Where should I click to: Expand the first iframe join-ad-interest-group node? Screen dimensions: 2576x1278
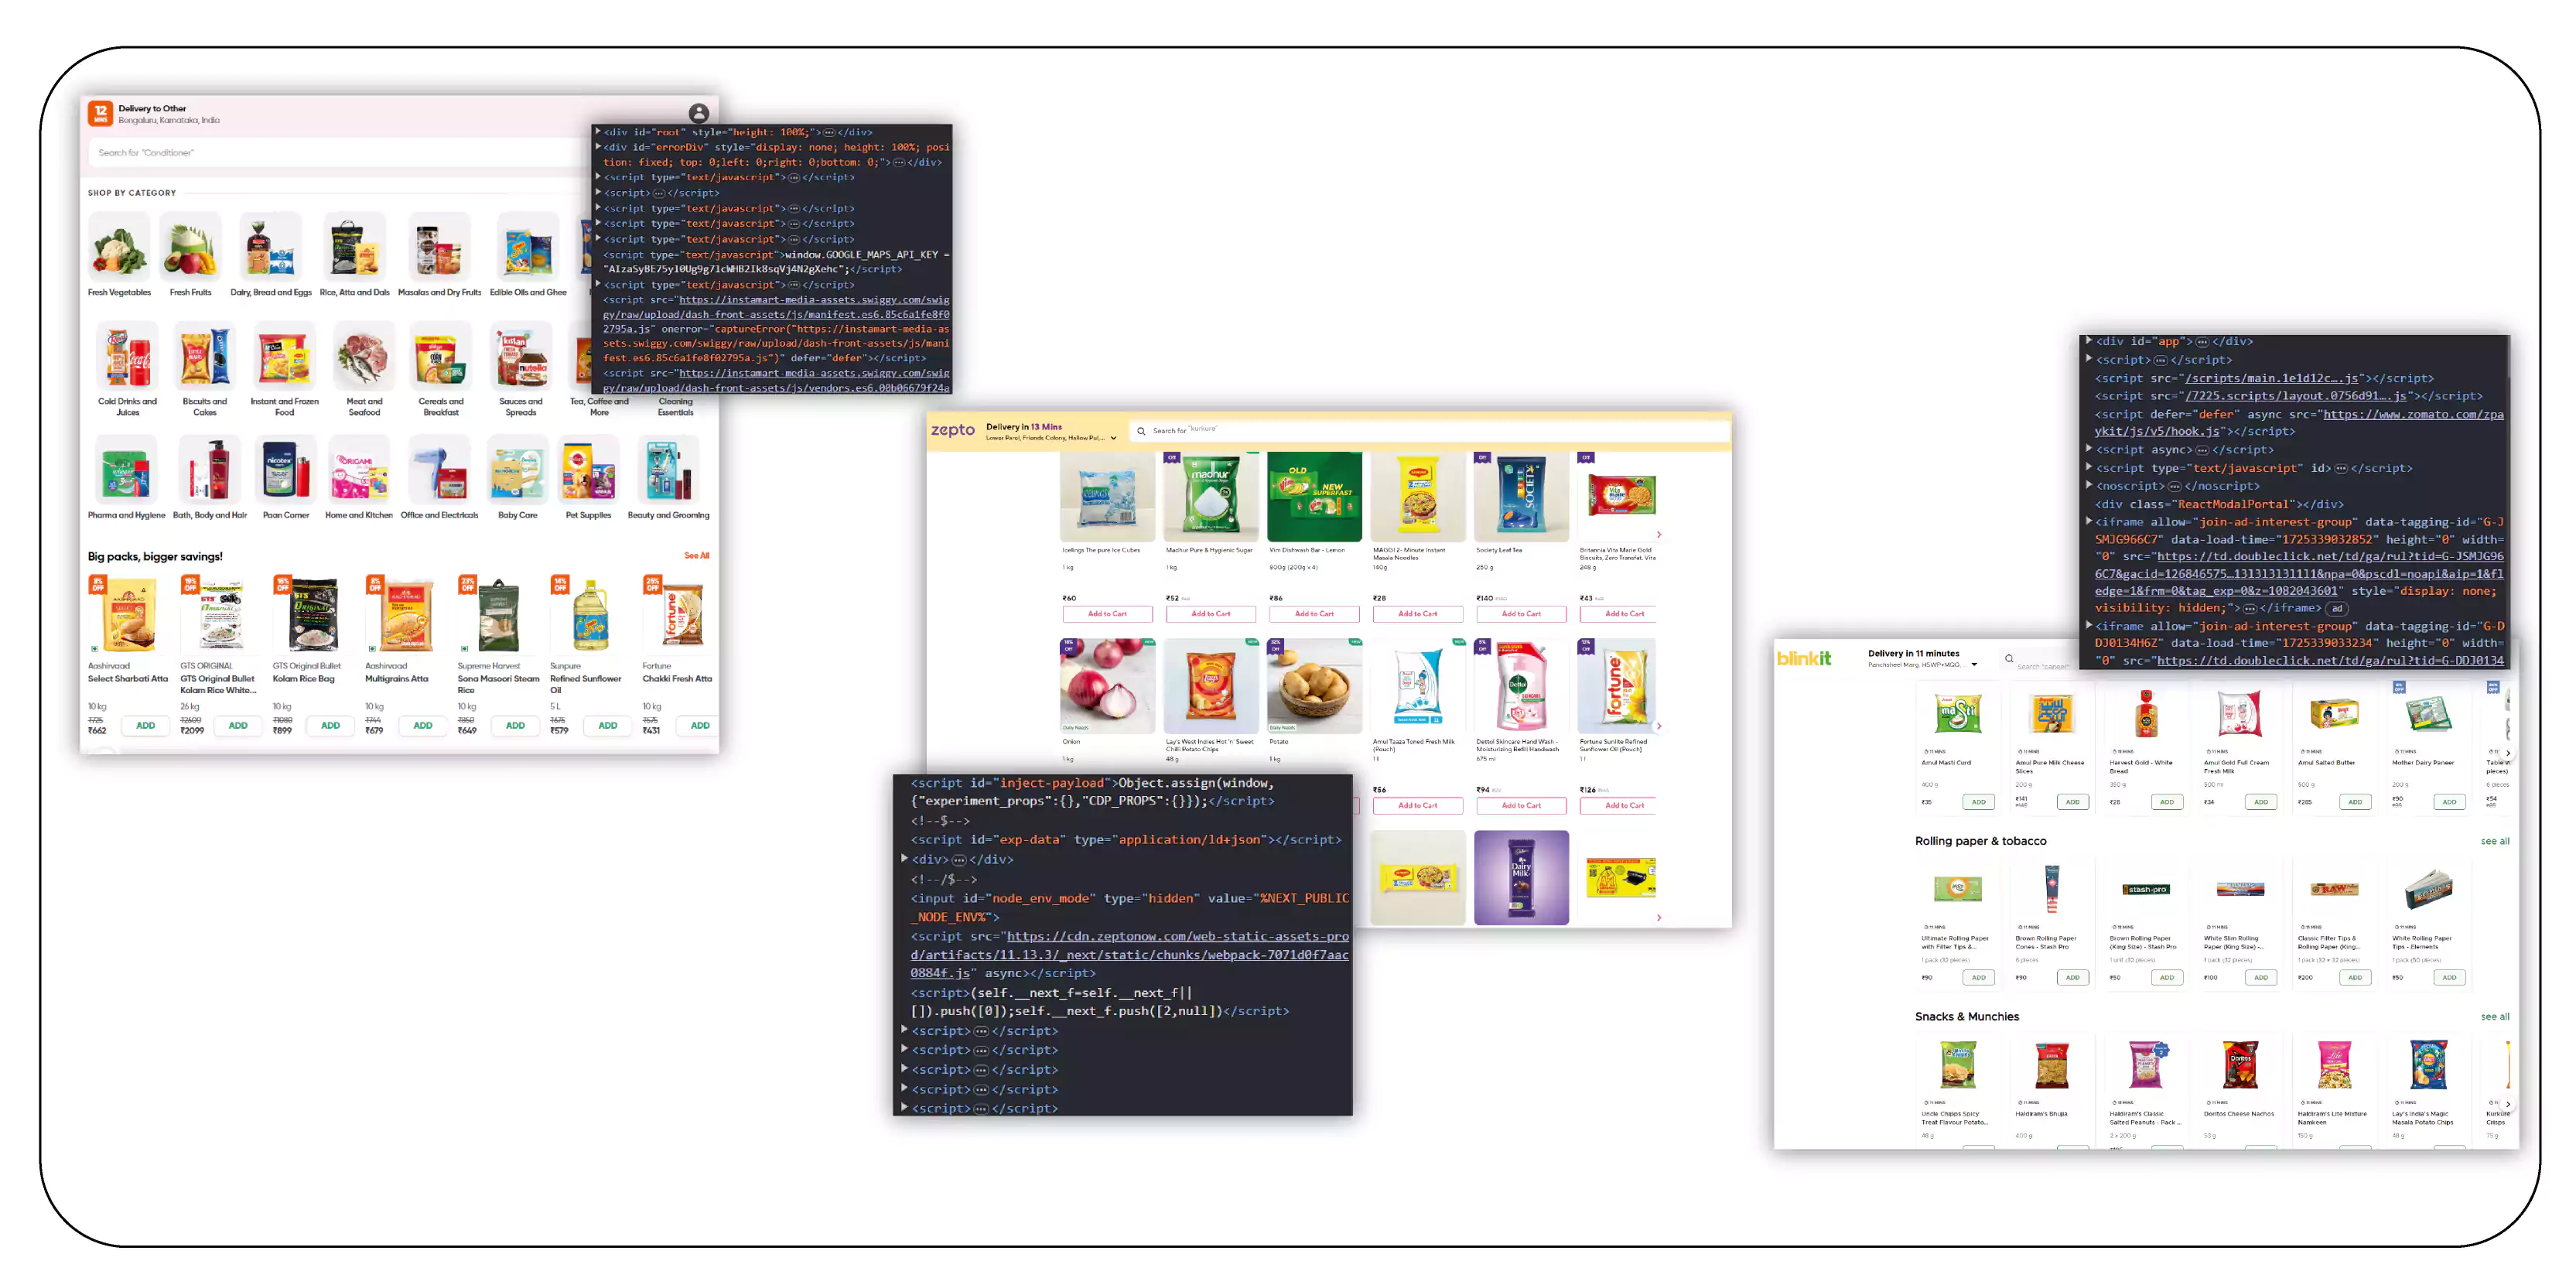click(x=2089, y=521)
